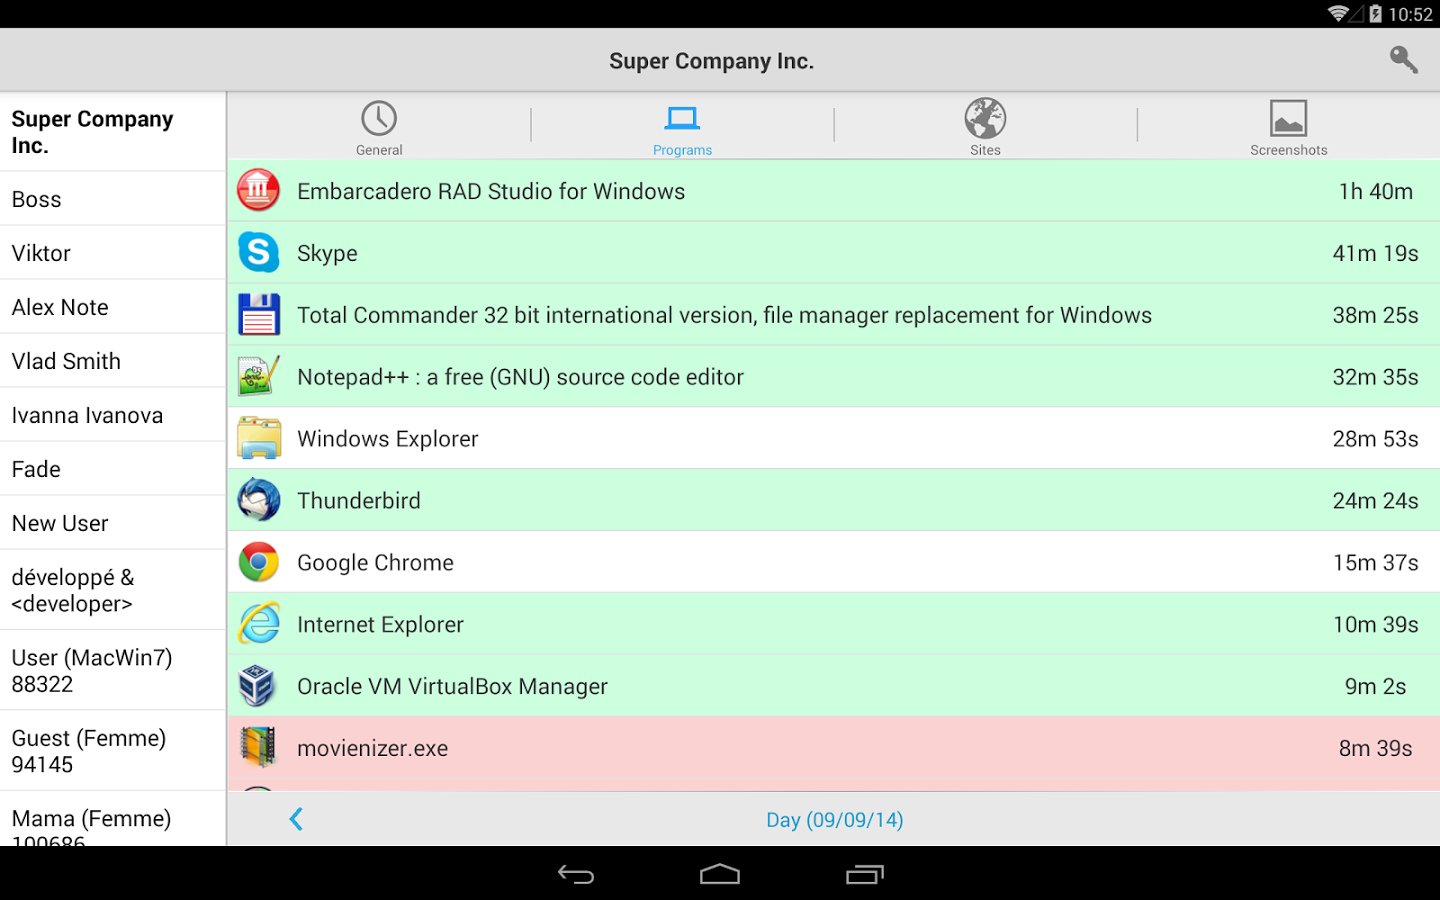
Task: Click the Total Commander floppy icon
Action: pos(259,314)
